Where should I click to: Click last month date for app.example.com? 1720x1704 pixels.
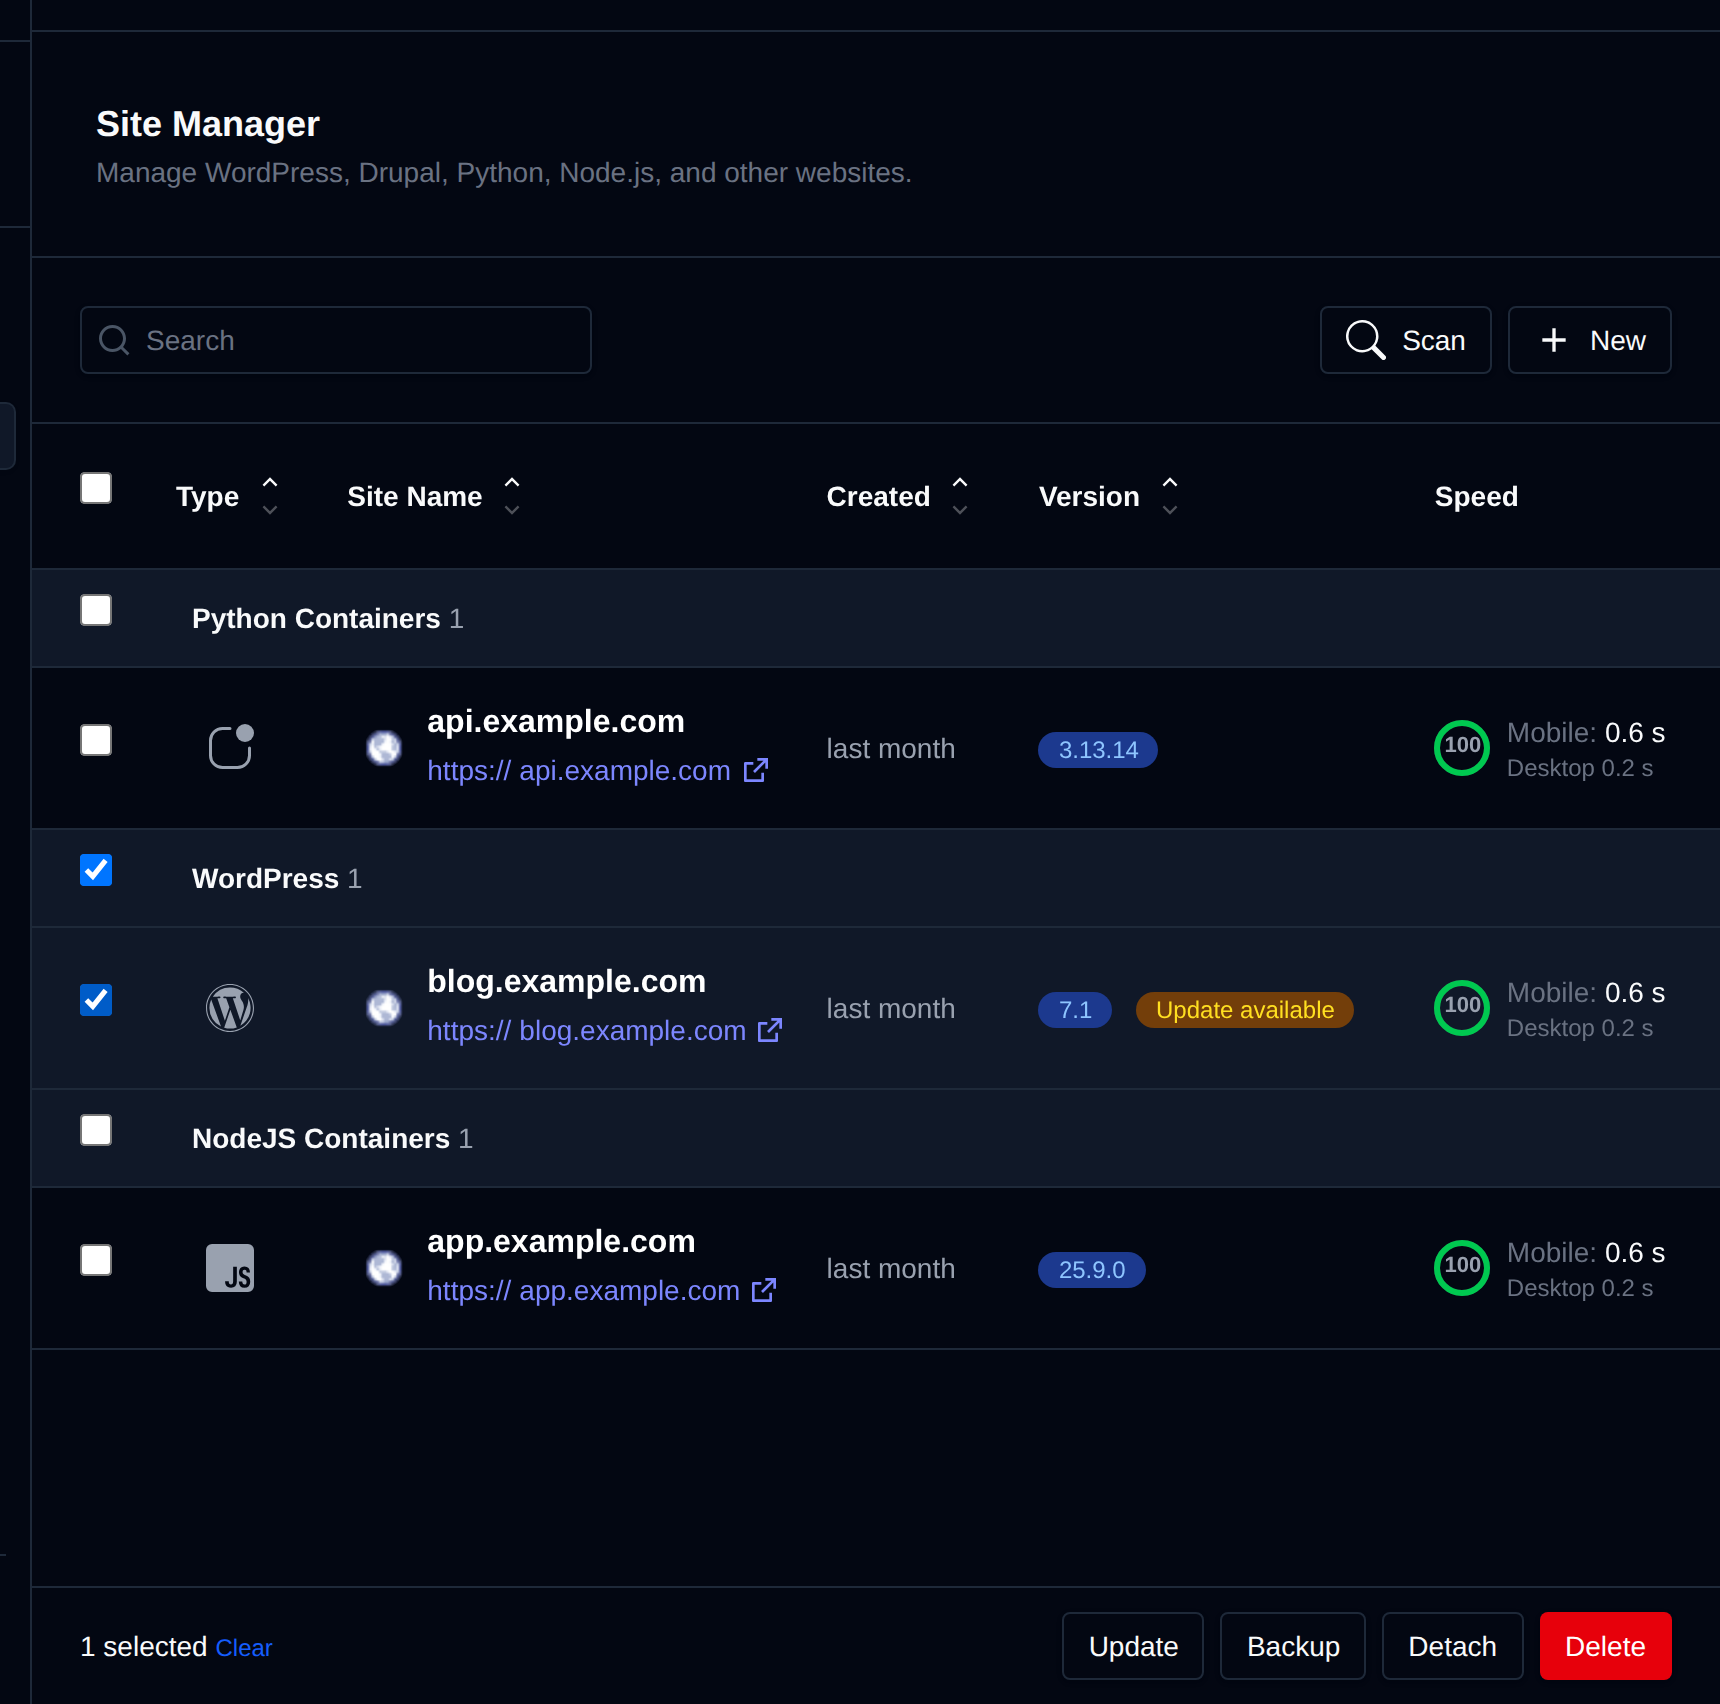pyautogui.click(x=891, y=1268)
